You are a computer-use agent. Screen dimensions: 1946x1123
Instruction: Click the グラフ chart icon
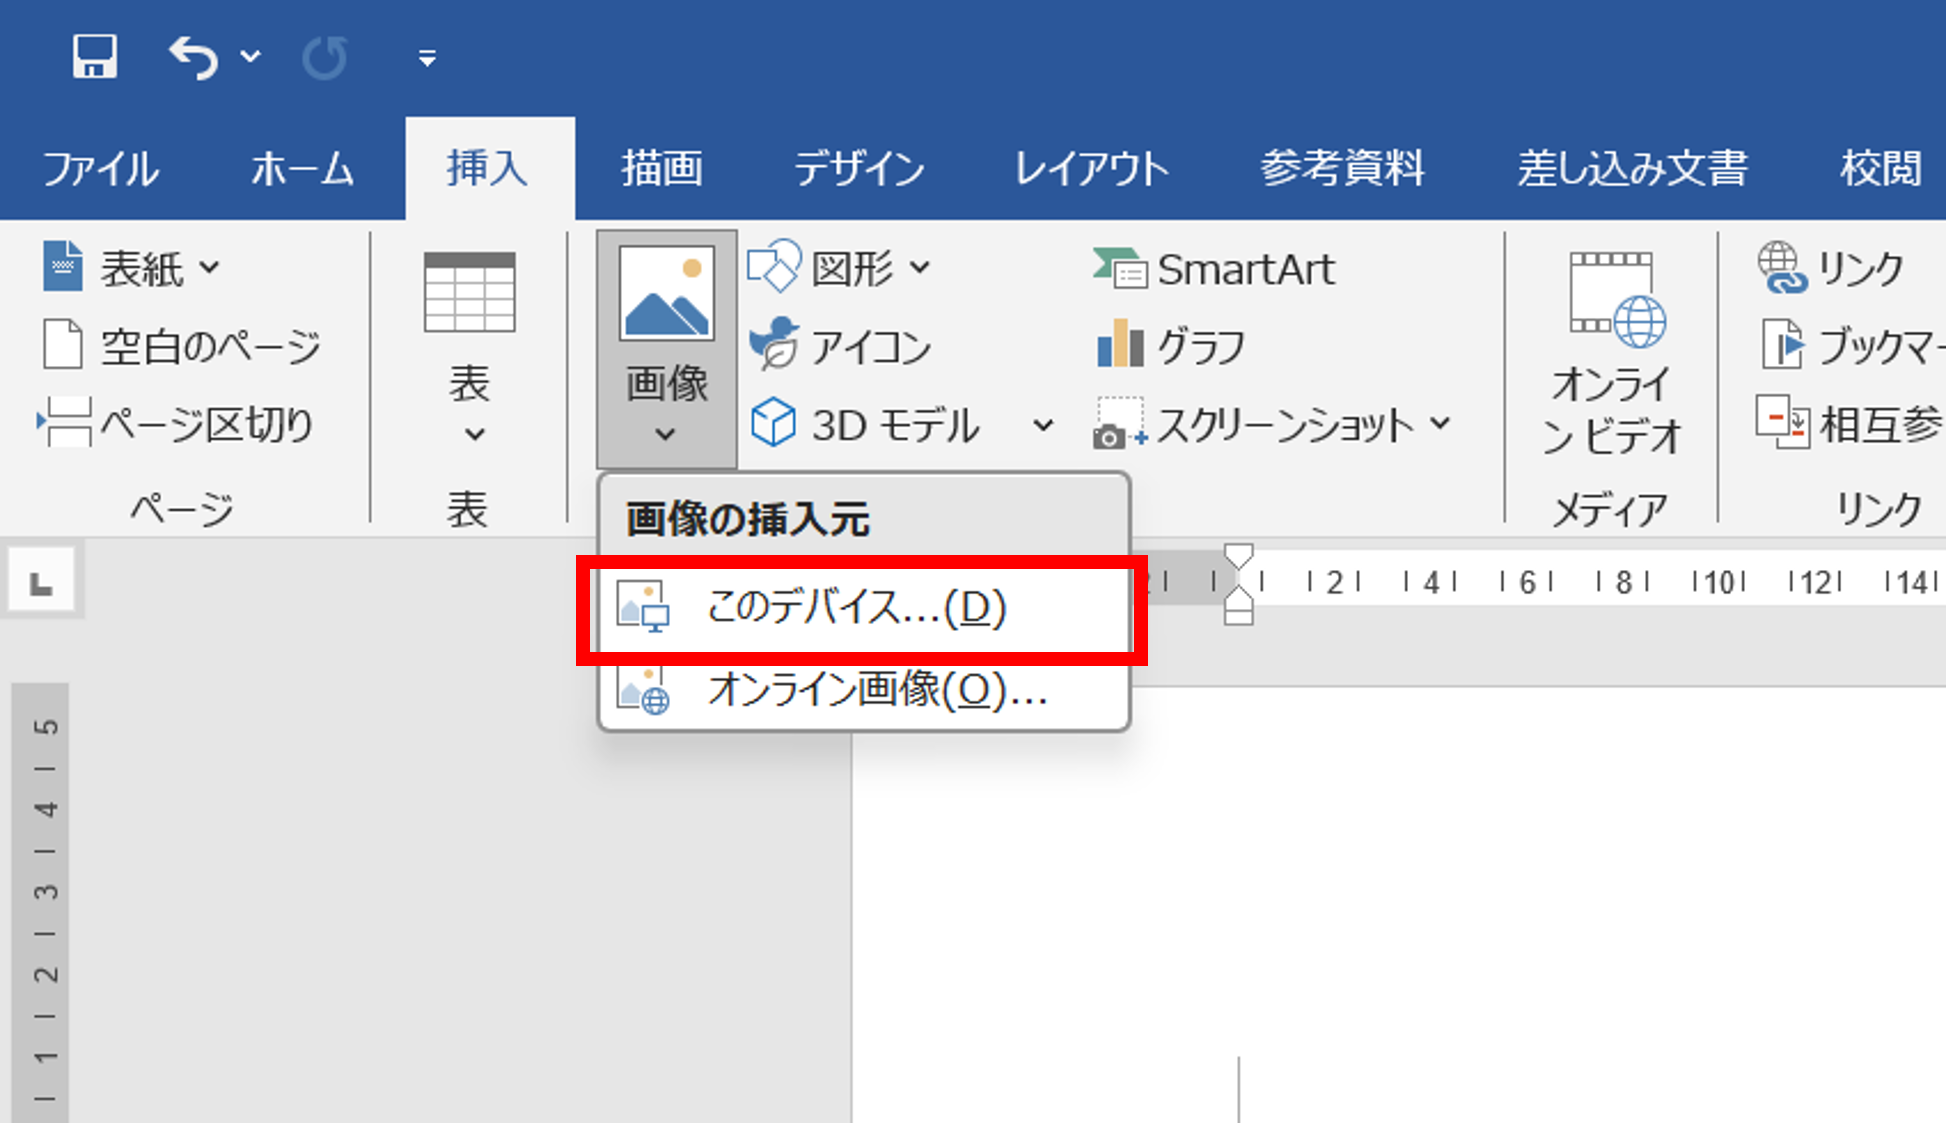[1120, 343]
